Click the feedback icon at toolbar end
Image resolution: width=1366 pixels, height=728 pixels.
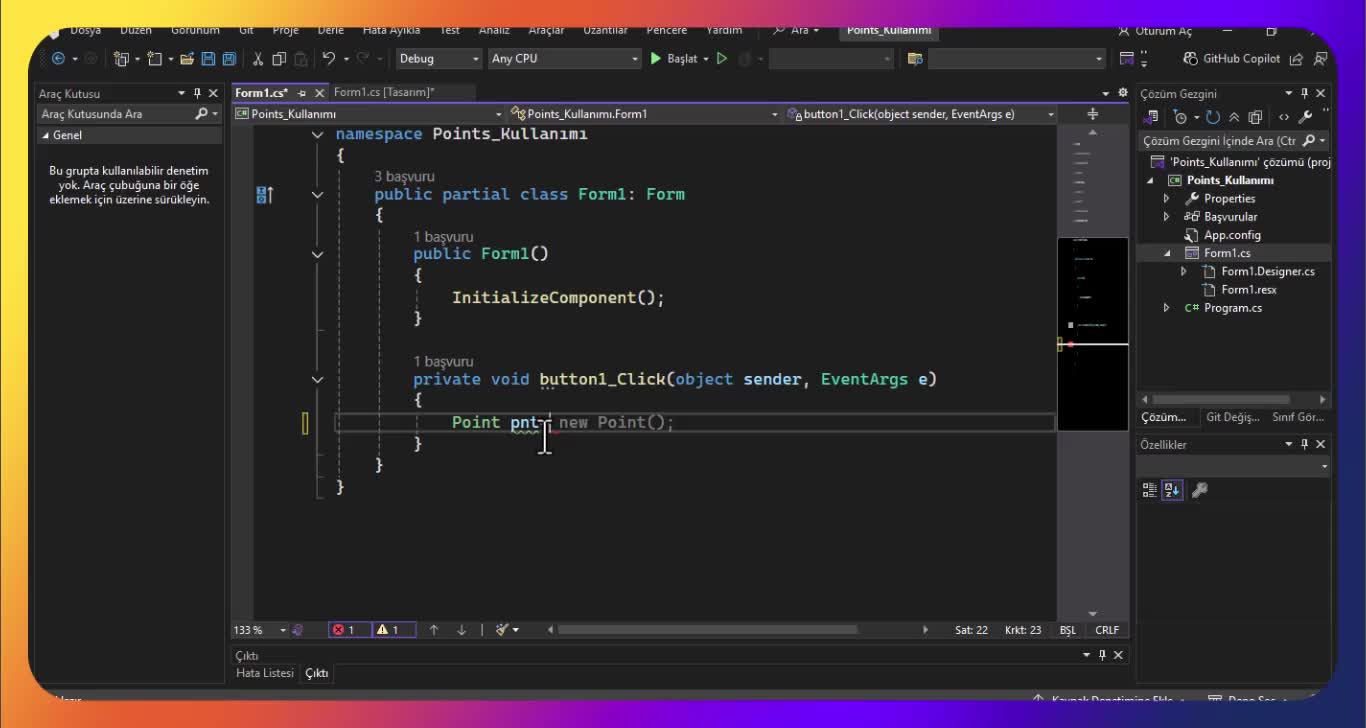coord(1320,59)
